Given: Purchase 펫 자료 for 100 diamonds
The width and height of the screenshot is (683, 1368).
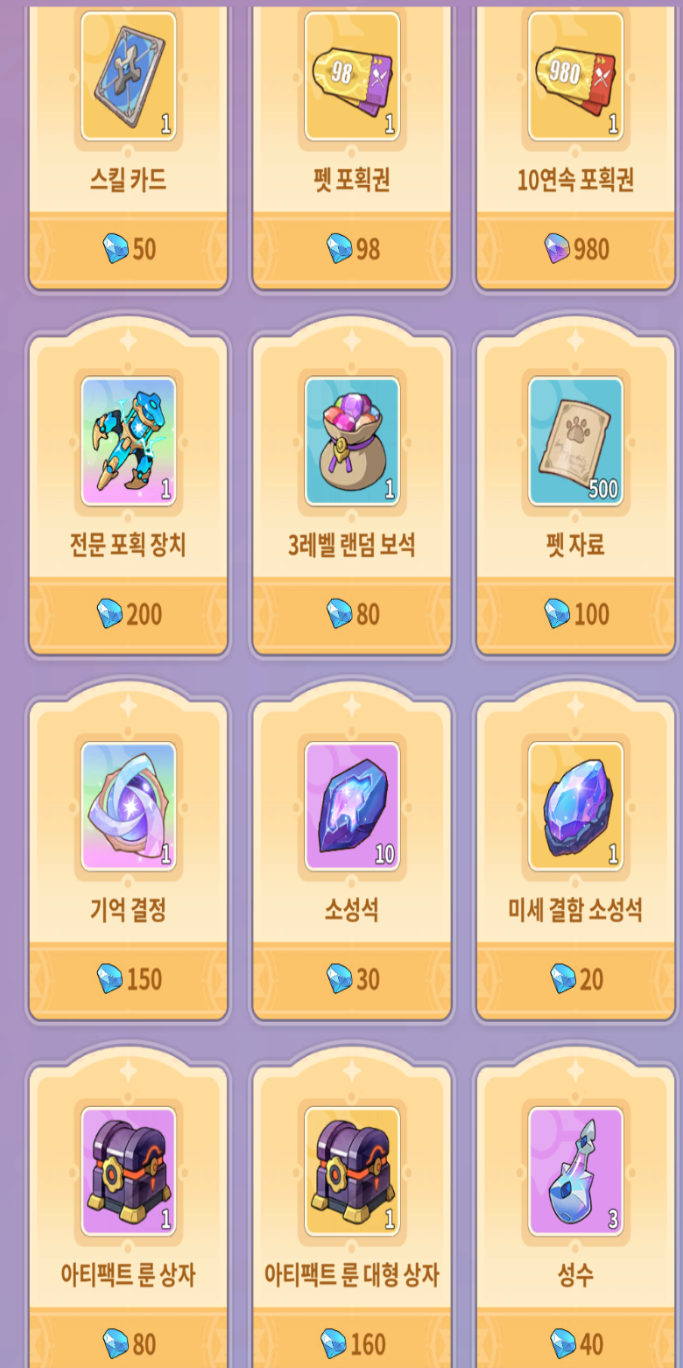Looking at the screenshot, I should [575, 614].
